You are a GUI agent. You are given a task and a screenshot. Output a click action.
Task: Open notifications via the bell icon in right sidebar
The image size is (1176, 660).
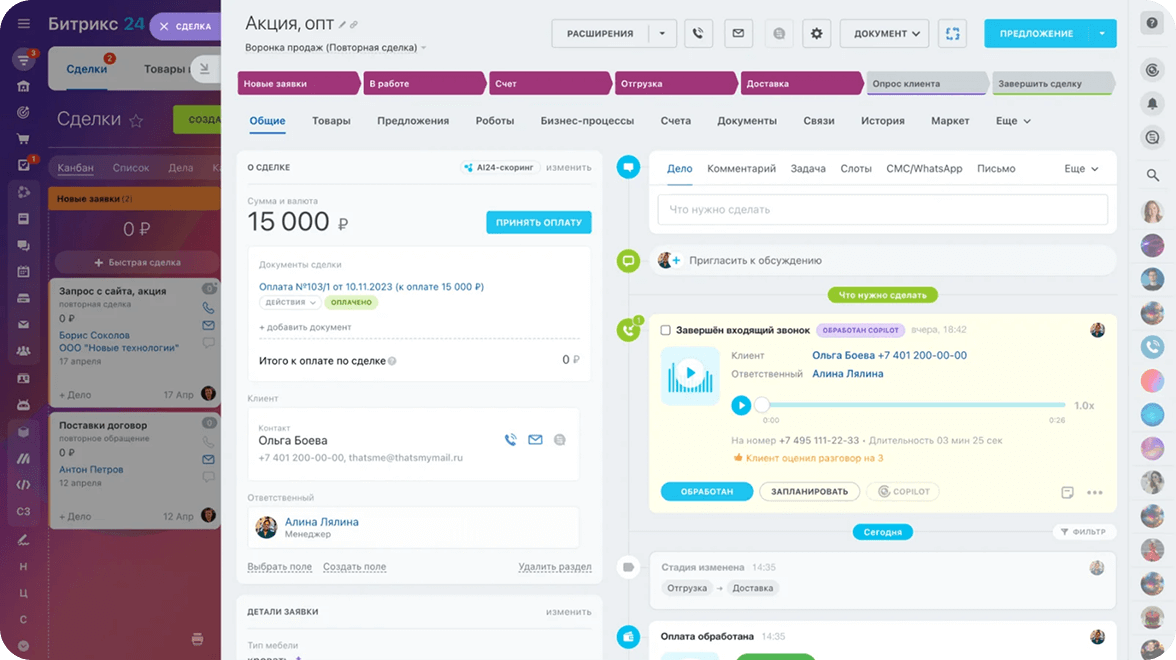click(x=1153, y=103)
